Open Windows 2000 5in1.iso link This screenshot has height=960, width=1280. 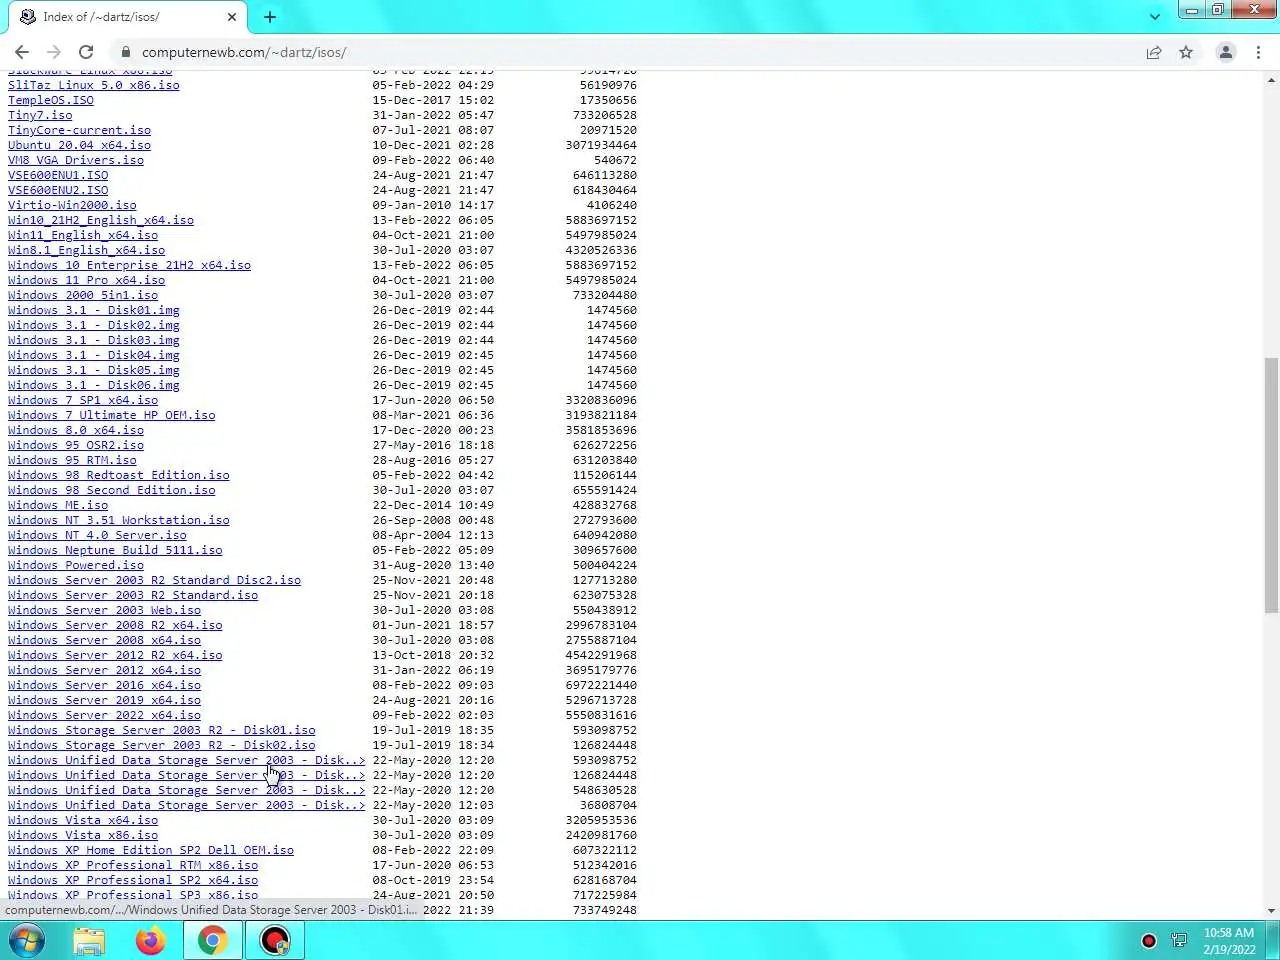83,295
